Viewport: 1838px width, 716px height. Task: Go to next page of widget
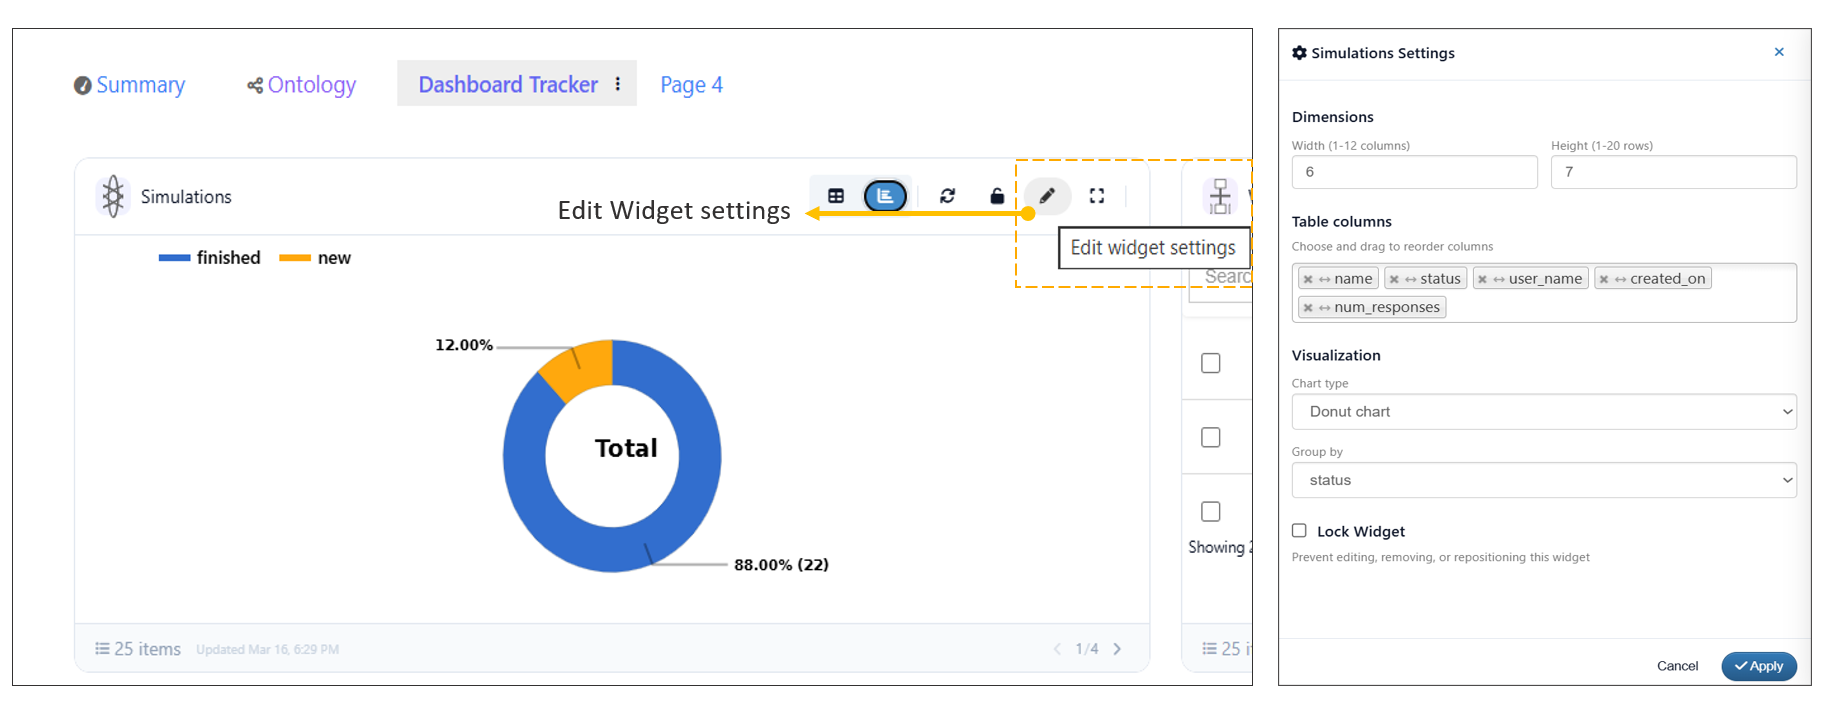click(1117, 649)
